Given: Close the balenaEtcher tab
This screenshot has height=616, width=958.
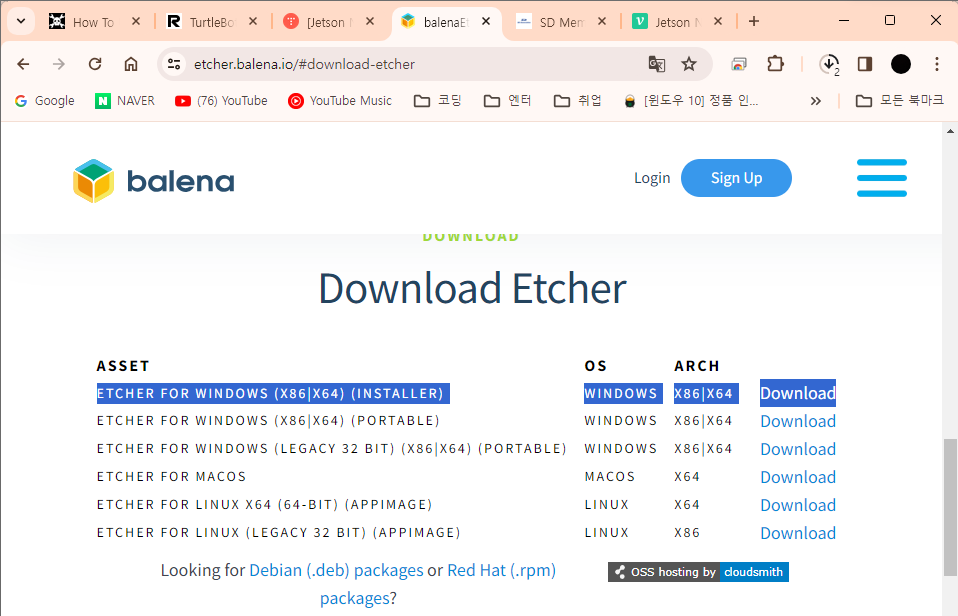Looking at the screenshot, I should (x=486, y=21).
